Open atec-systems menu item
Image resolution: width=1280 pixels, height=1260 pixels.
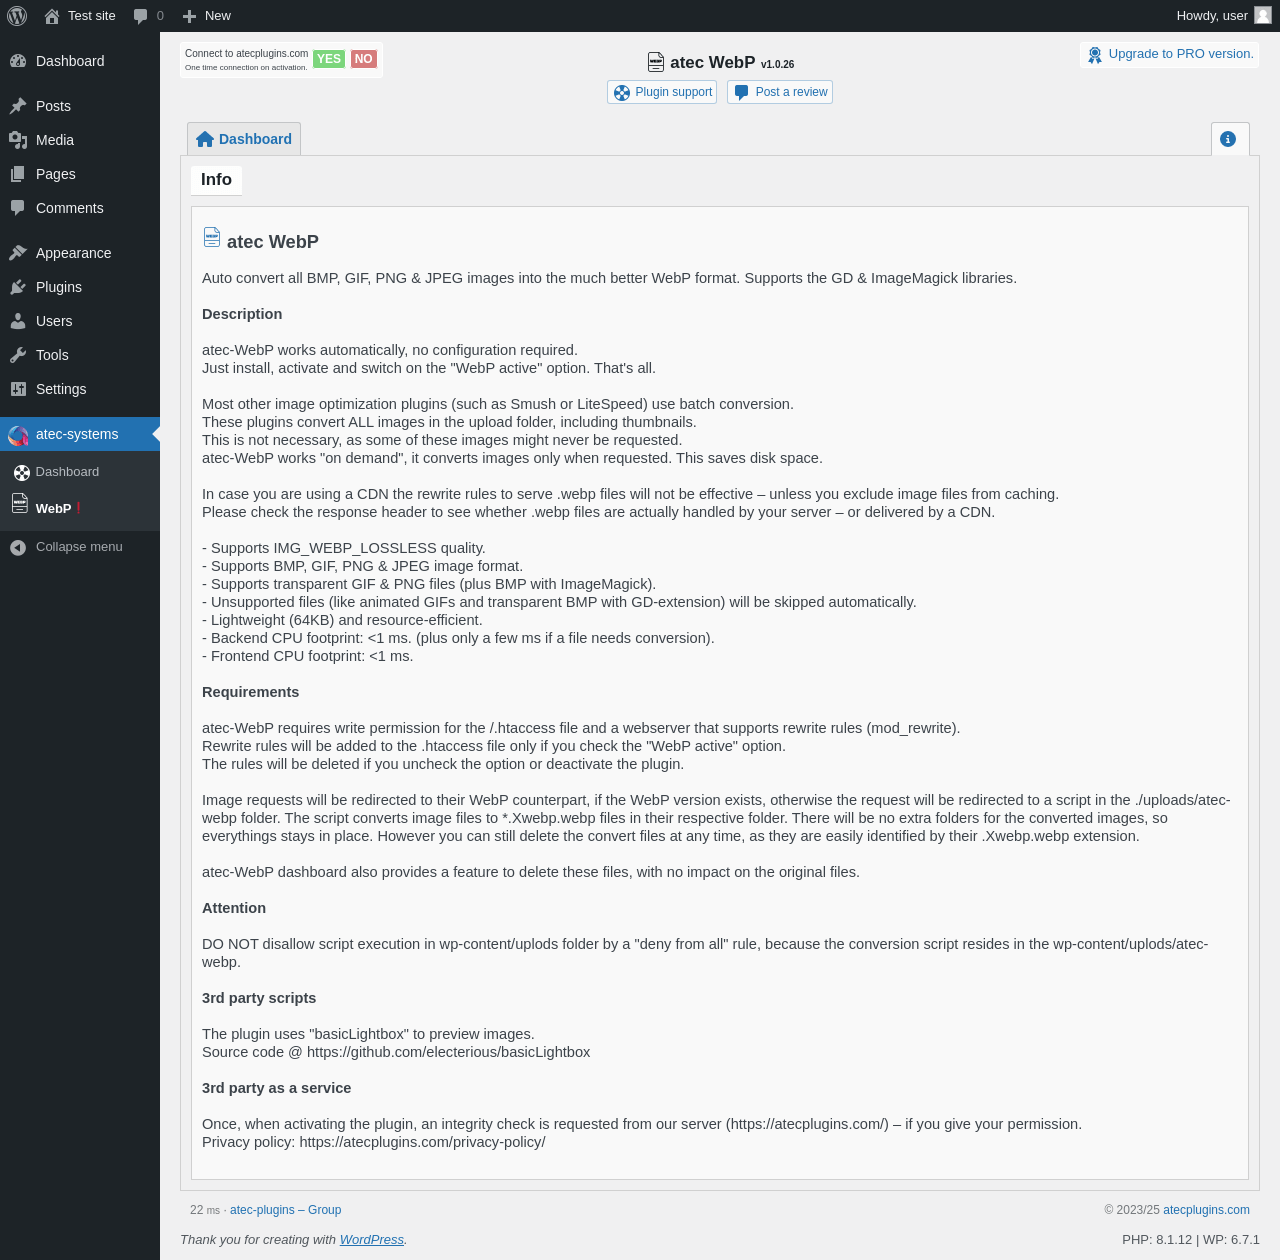tap(80, 434)
